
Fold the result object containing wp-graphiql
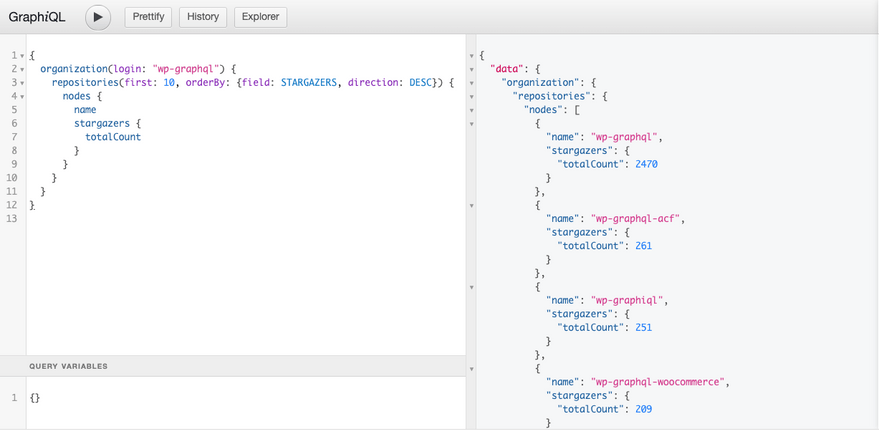pyautogui.click(x=471, y=287)
